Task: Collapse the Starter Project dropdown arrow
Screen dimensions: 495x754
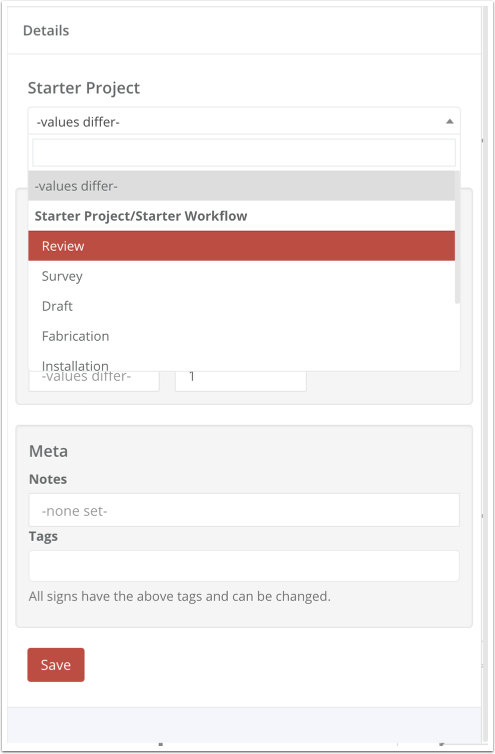Action: (449, 122)
